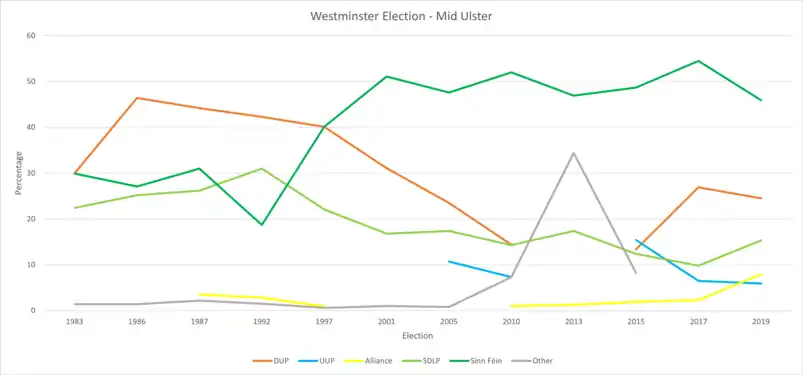The width and height of the screenshot is (803, 375).
Task: Click the 2005 x-axis label
Action: [449, 321]
